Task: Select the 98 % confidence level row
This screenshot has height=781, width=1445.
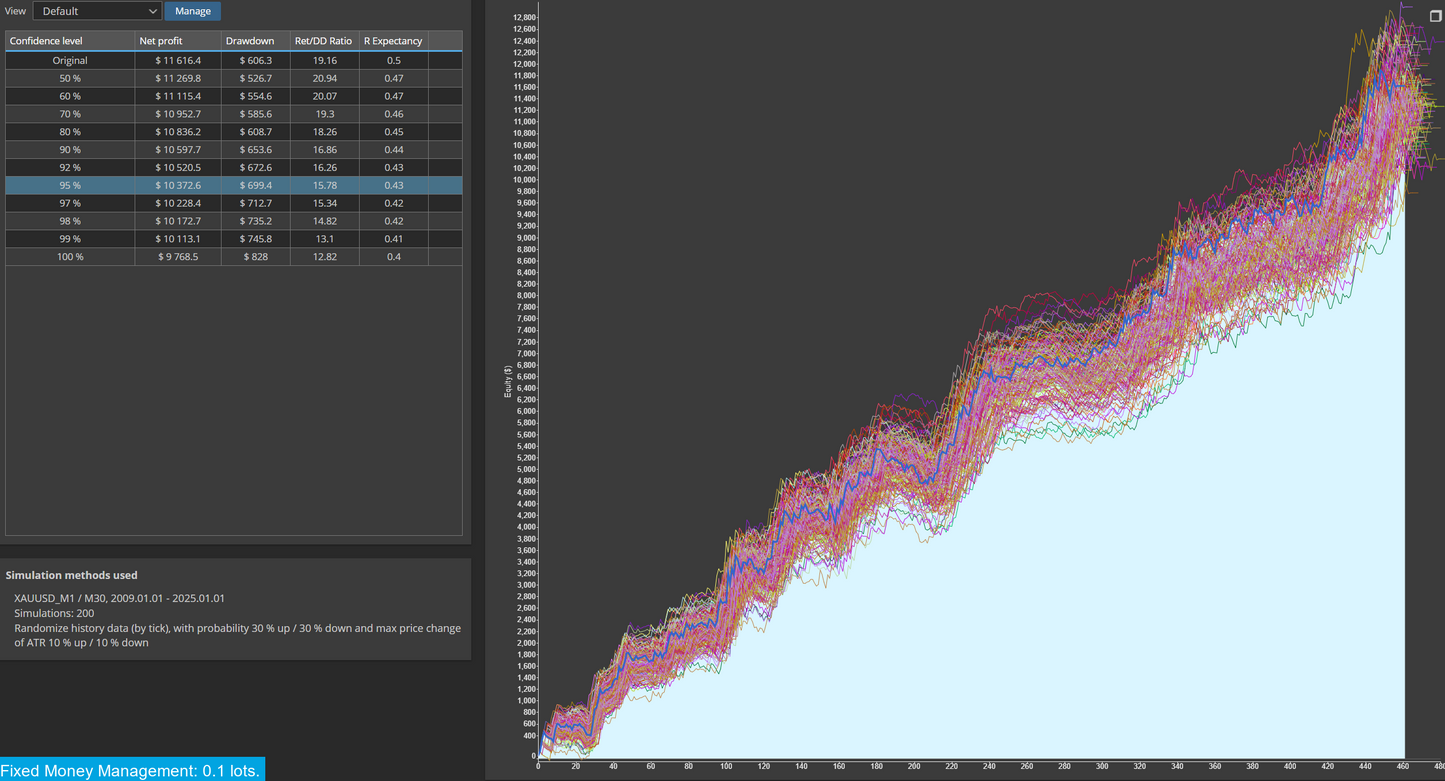Action: point(234,221)
